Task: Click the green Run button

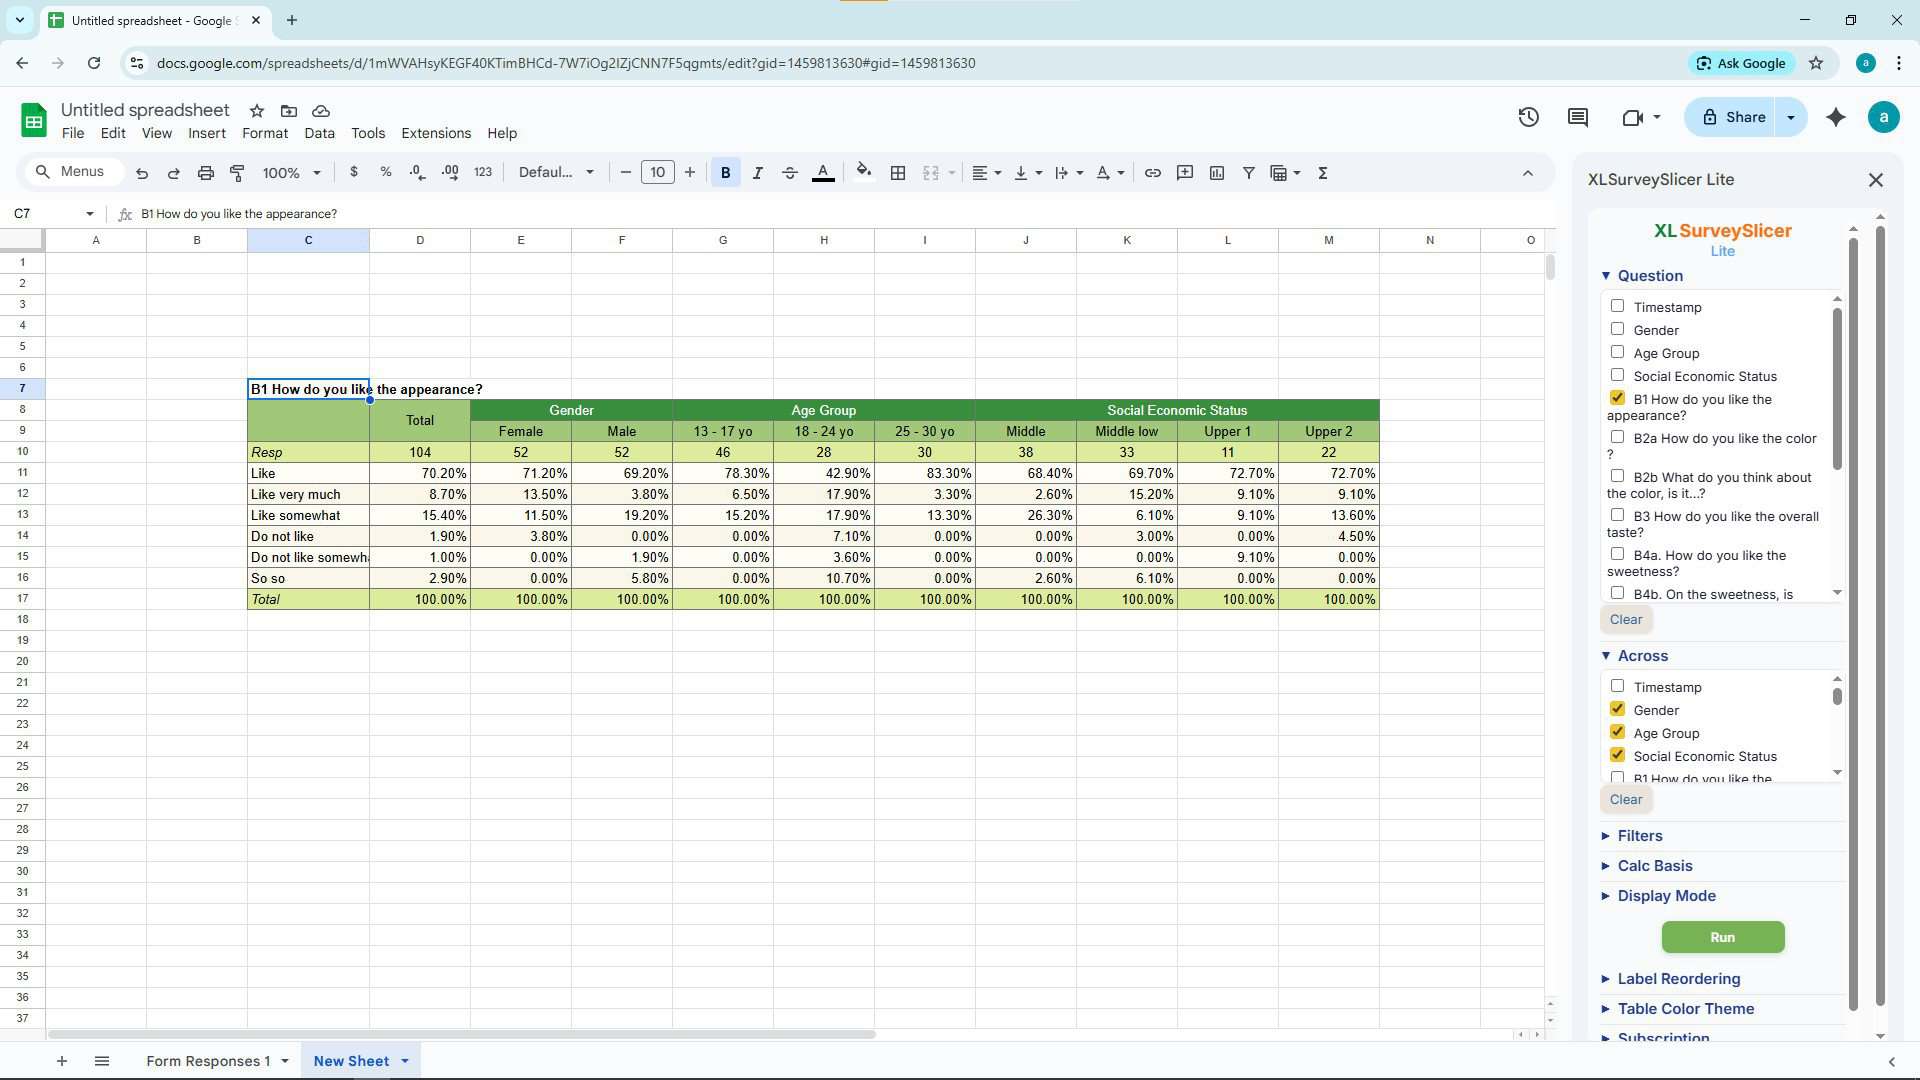Action: 1723,937
